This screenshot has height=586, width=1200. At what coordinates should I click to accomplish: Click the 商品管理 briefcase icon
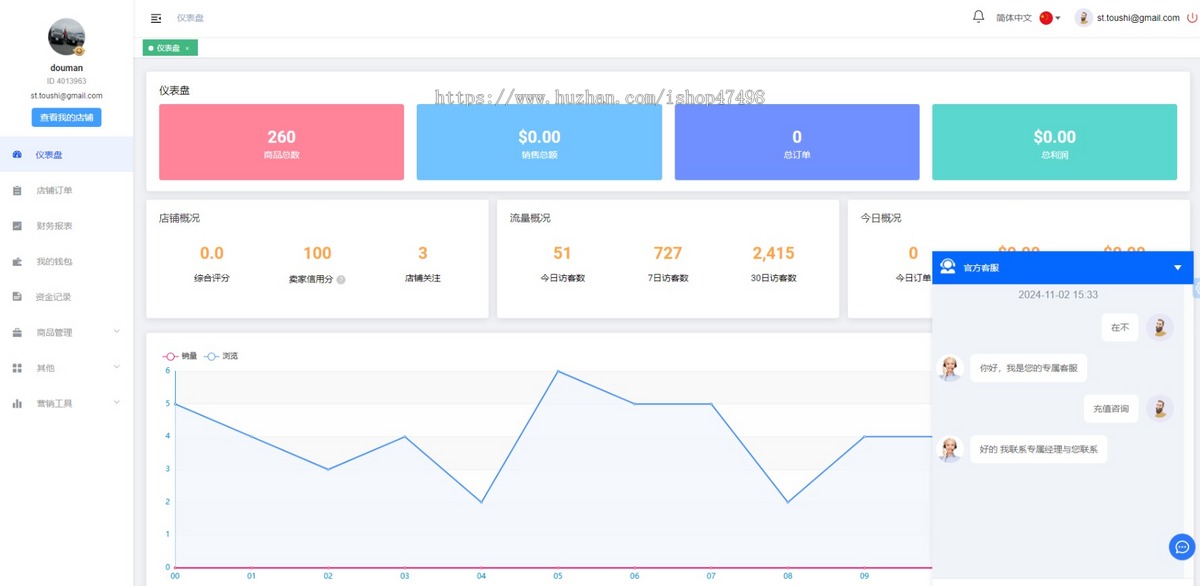(17, 332)
